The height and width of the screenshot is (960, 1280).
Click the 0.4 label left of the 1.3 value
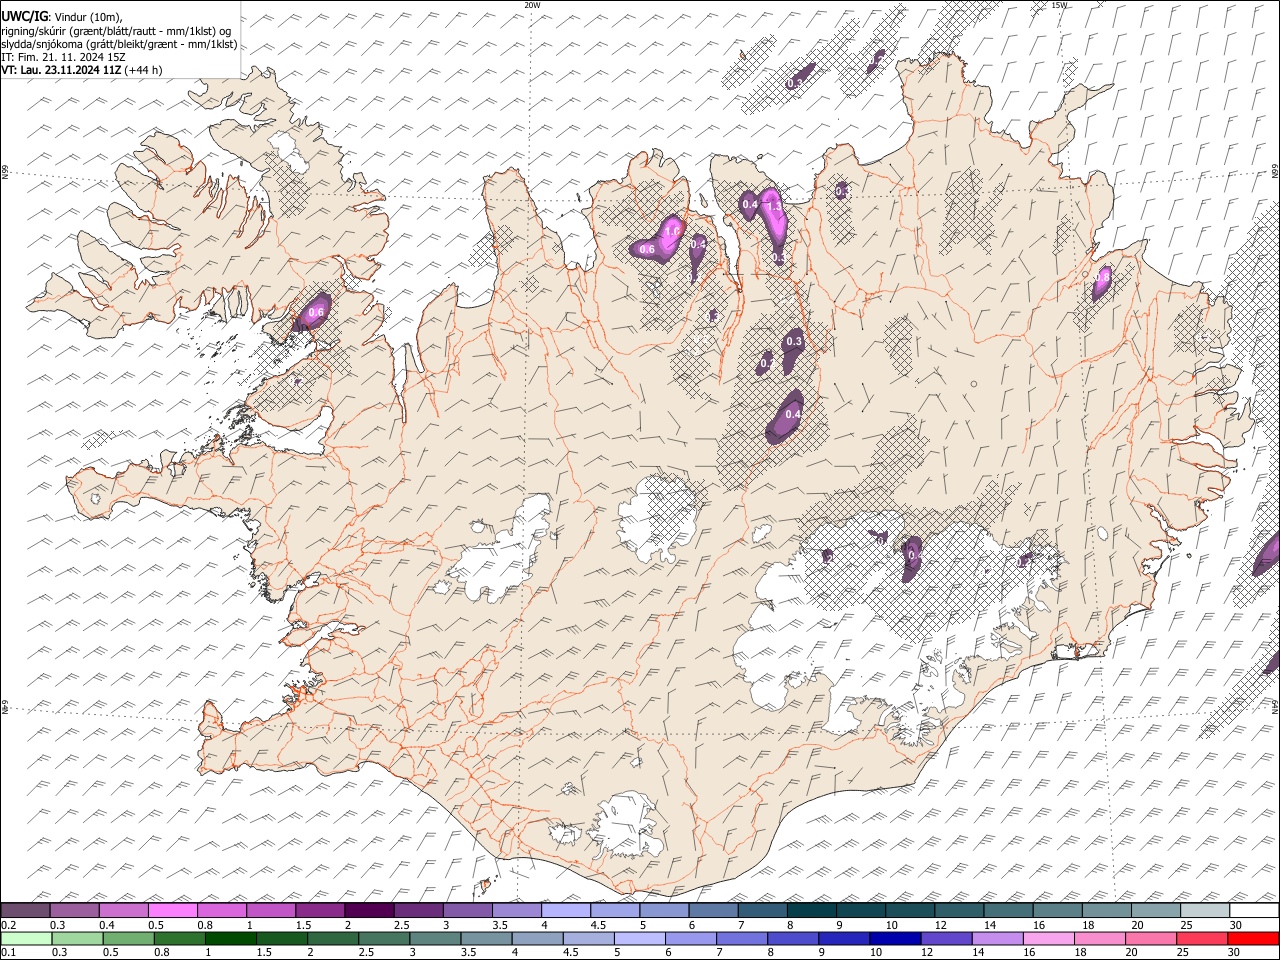[750, 205]
